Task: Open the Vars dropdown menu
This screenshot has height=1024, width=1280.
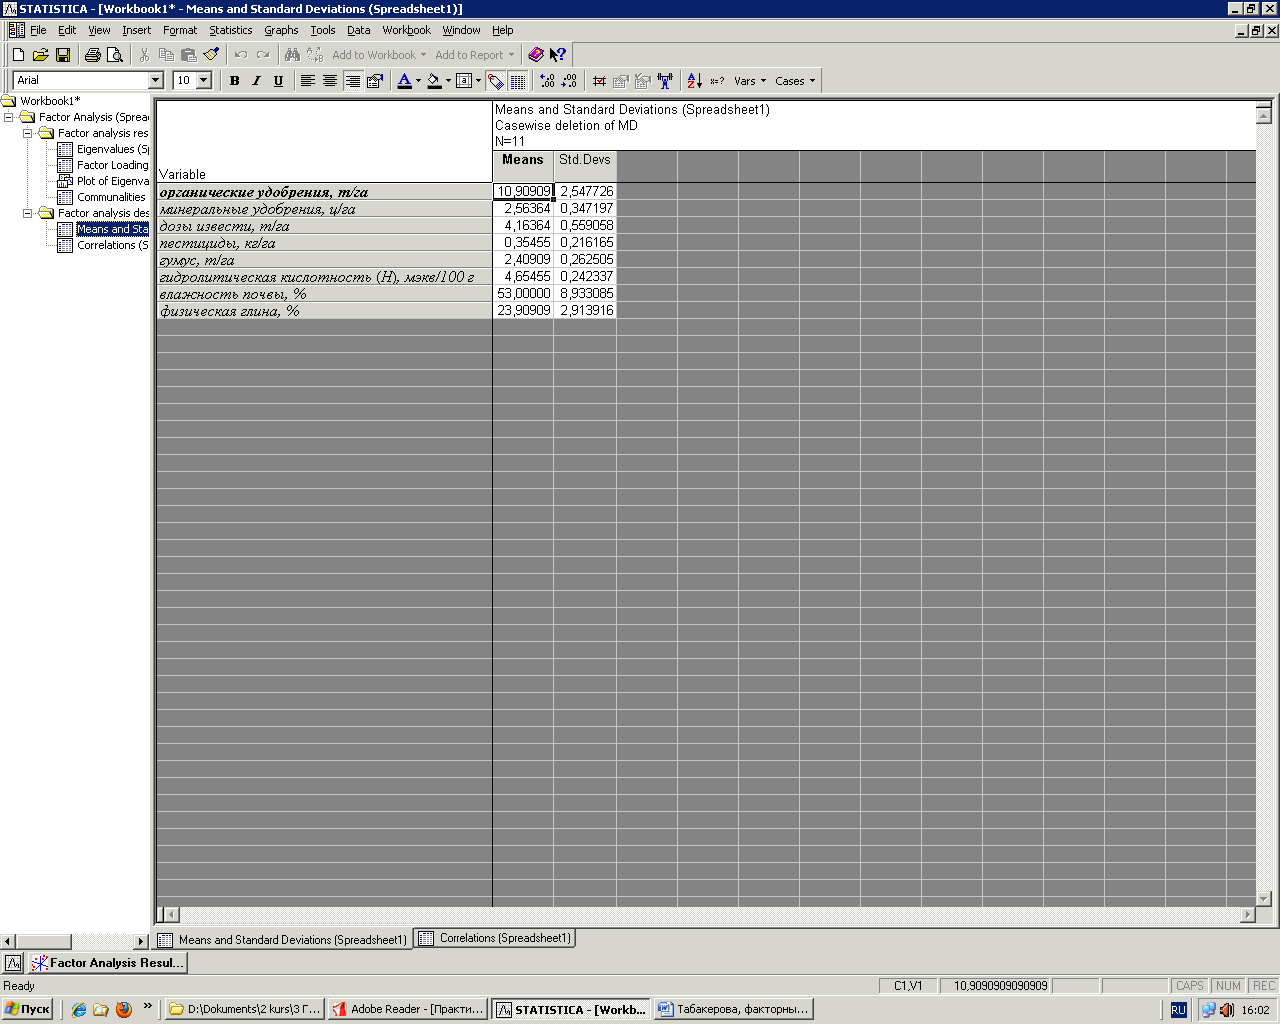Action: point(750,81)
